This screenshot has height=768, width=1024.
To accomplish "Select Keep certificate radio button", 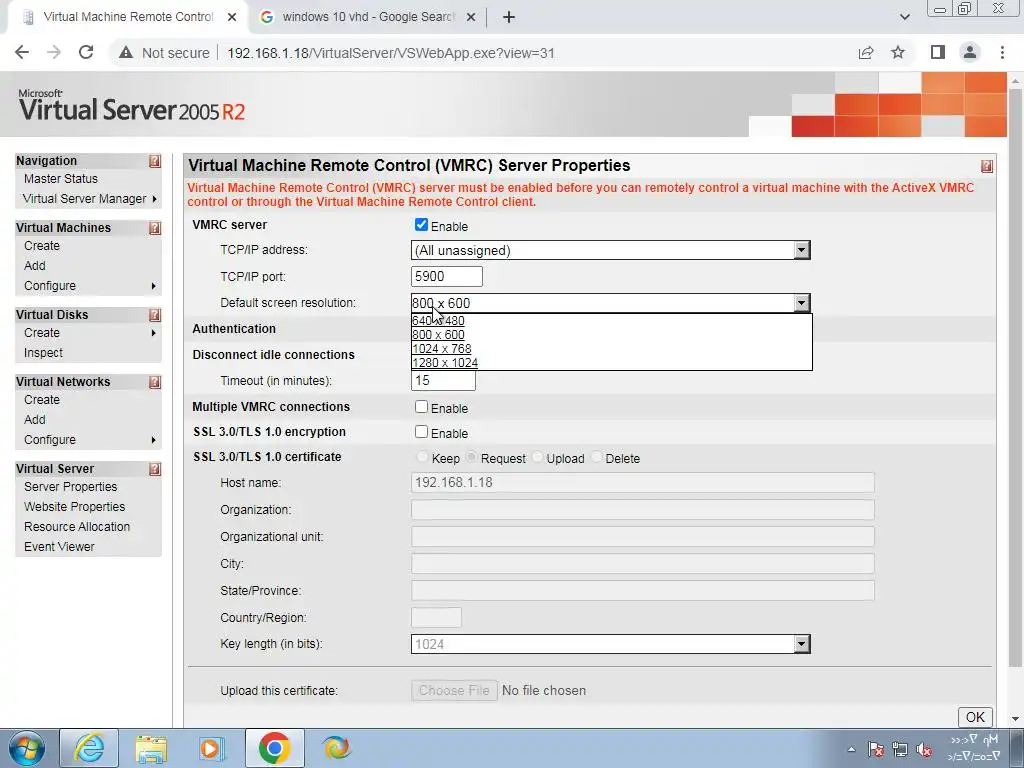I will pos(422,457).
